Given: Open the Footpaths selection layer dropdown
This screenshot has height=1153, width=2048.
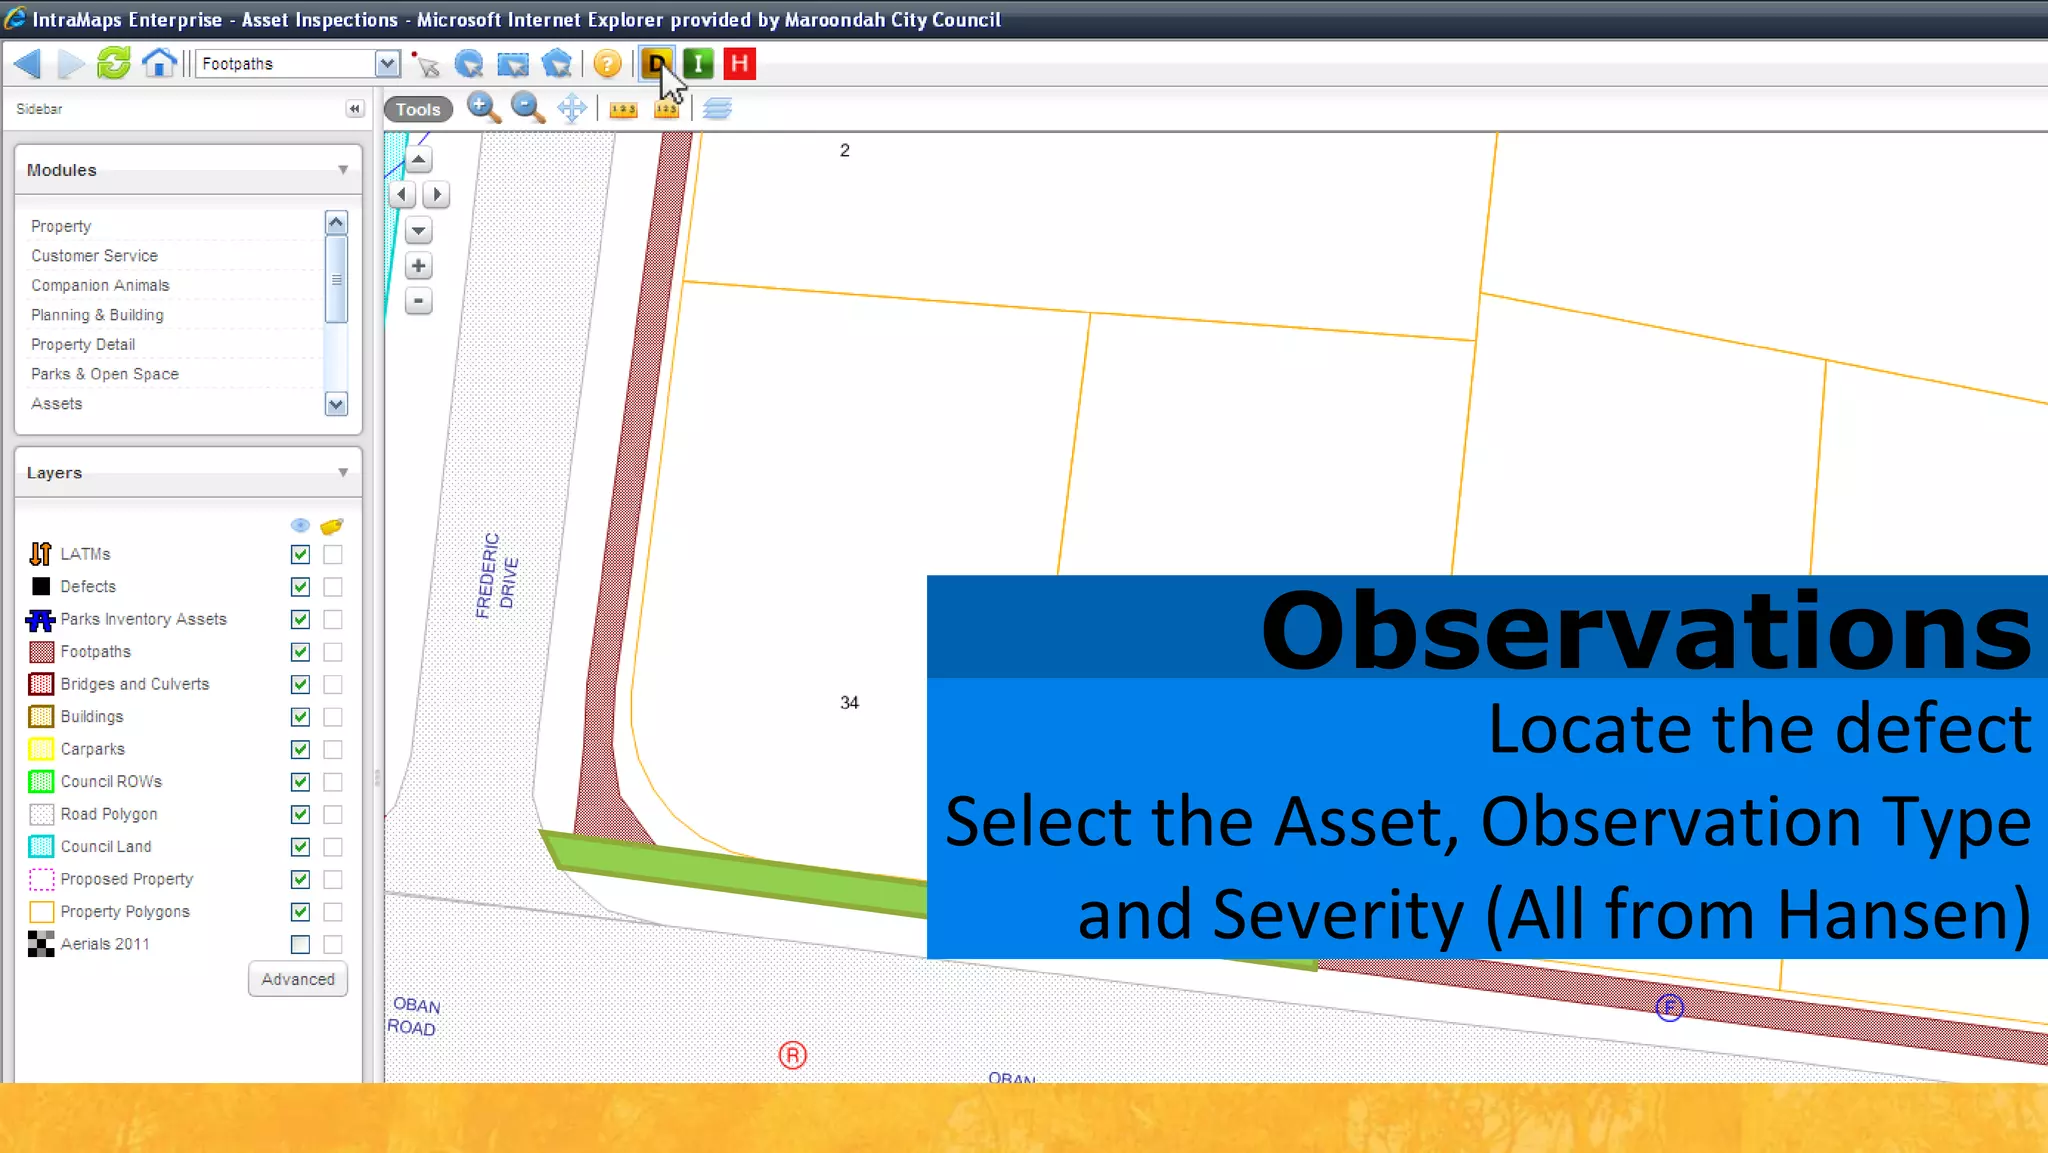Looking at the screenshot, I should pyautogui.click(x=387, y=64).
